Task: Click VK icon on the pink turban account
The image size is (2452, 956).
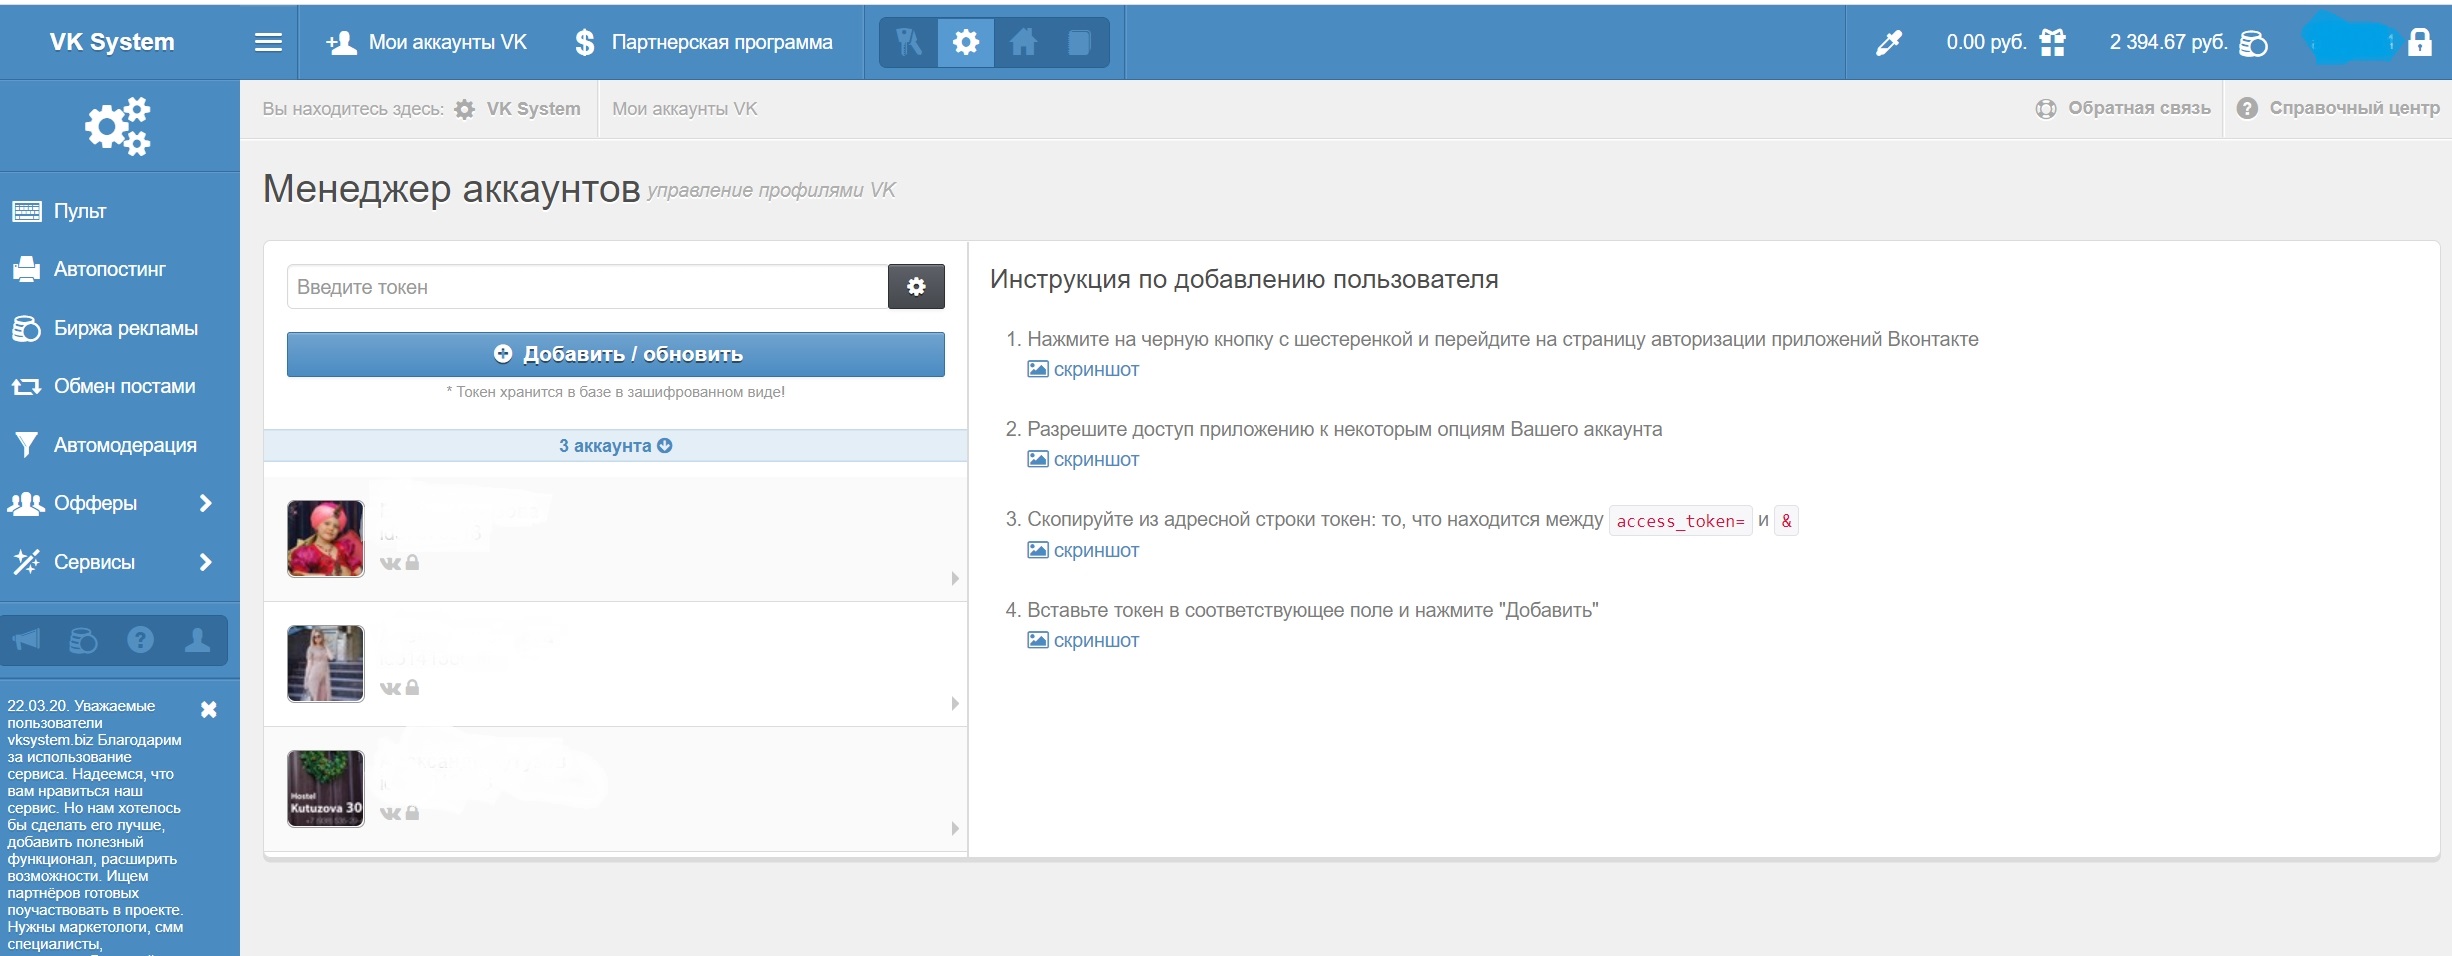Action: (390, 563)
